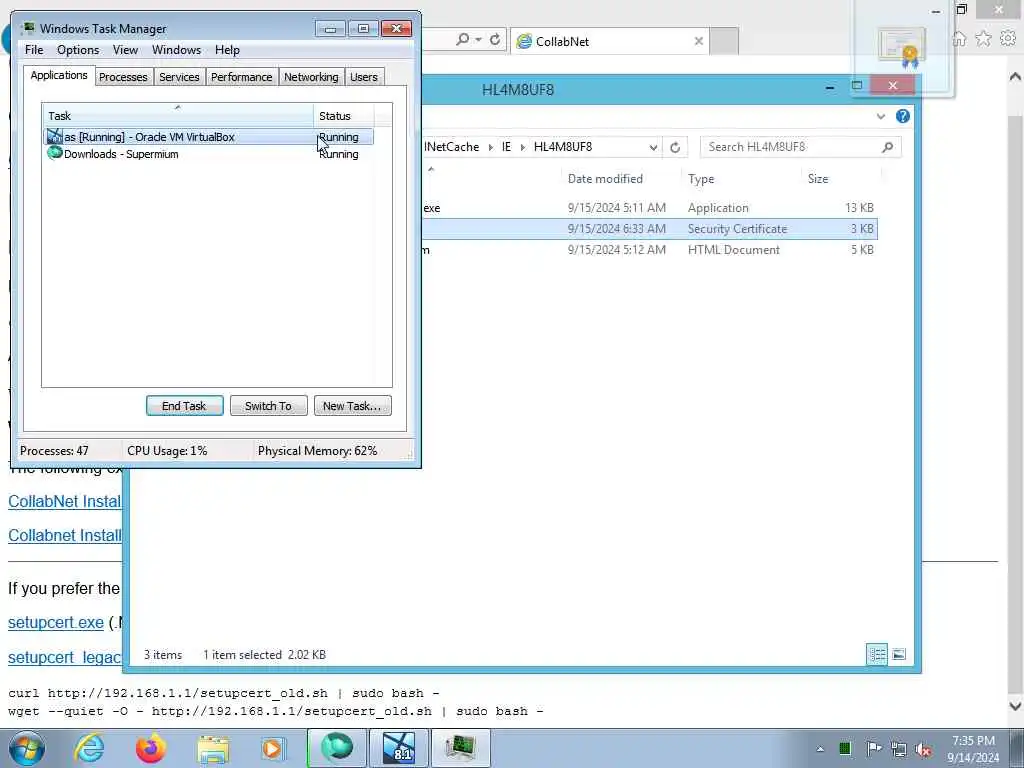Click the green Task Manager tray icon
Image resolution: width=1024 pixels, height=768 pixels.
pos(845,749)
